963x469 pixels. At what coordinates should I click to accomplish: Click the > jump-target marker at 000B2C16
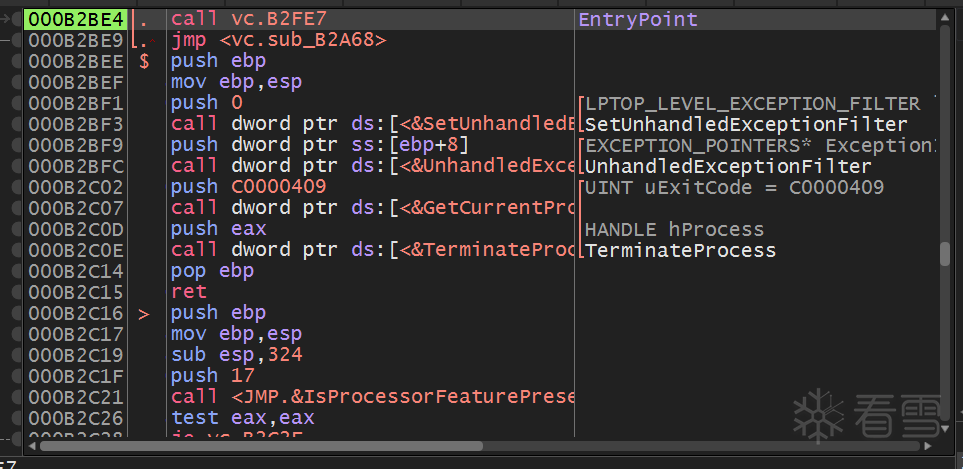pos(144,313)
